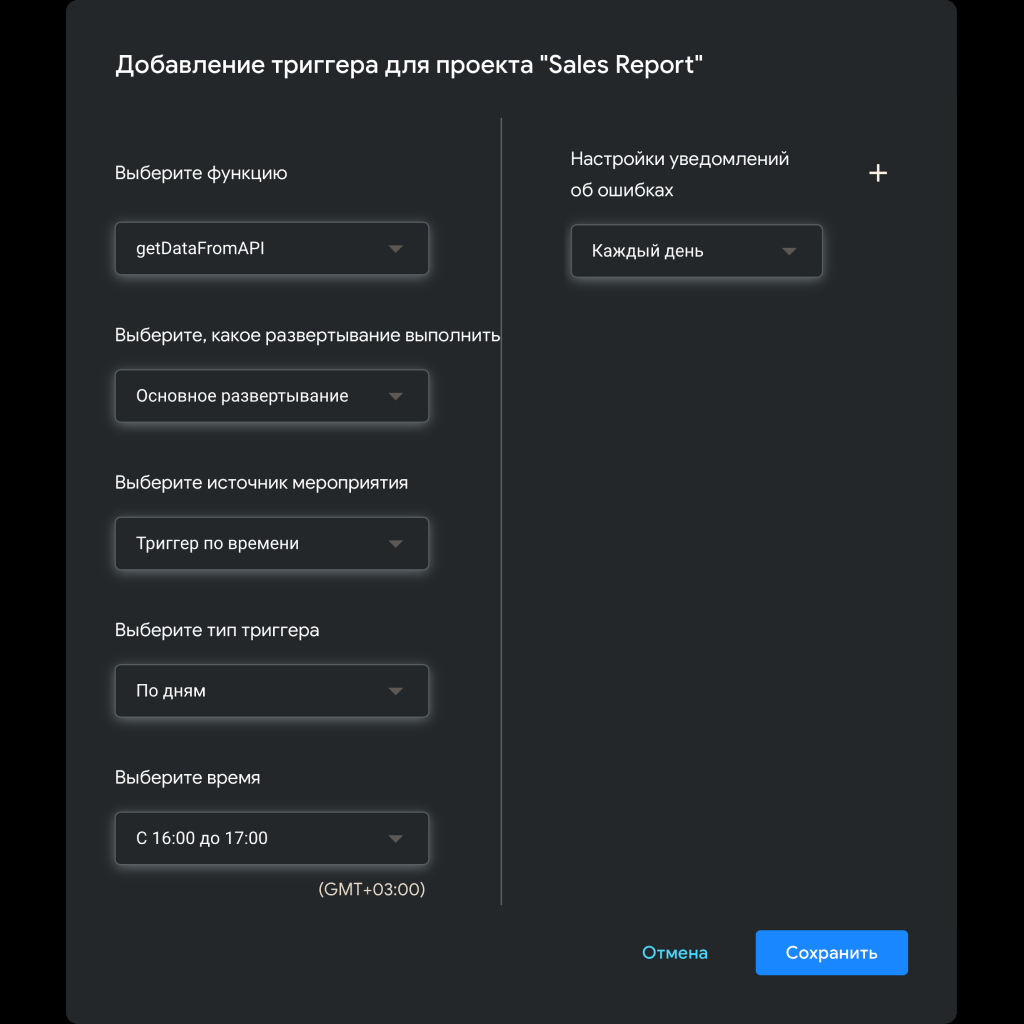This screenshot has height=1024, width=1024.
Task: Click the (GMT+03:00) timezone text
Action: [x=371, y=889]
